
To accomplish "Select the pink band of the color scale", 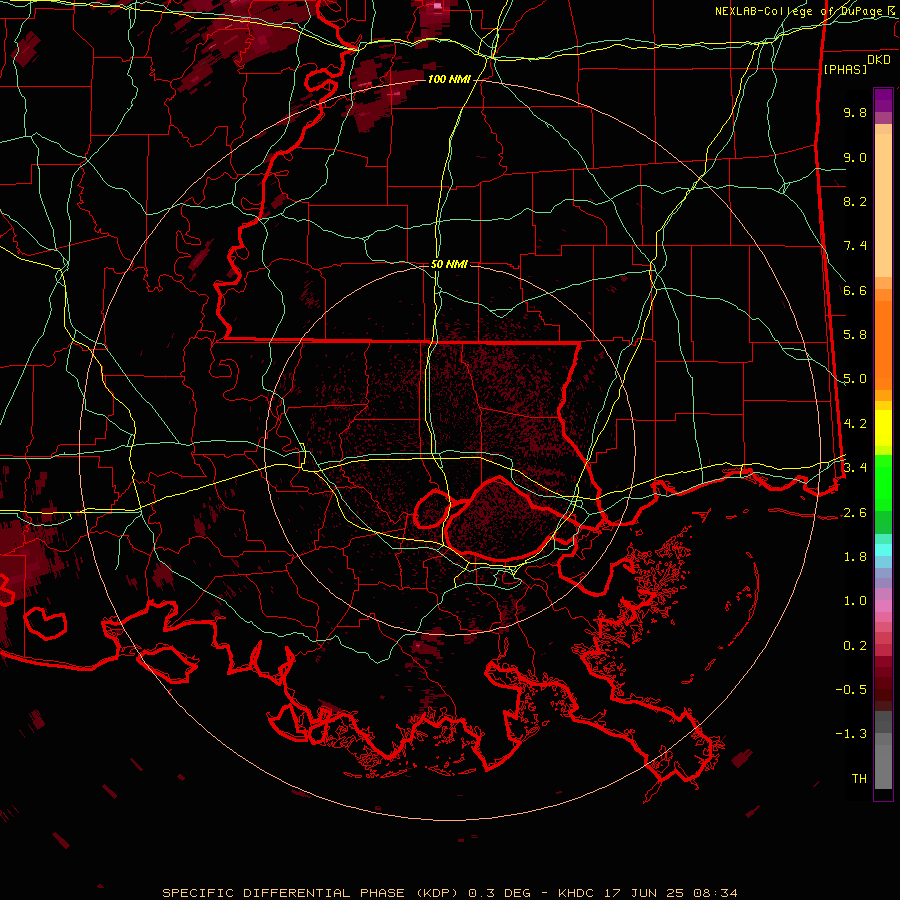I will [x=883, y=605].
